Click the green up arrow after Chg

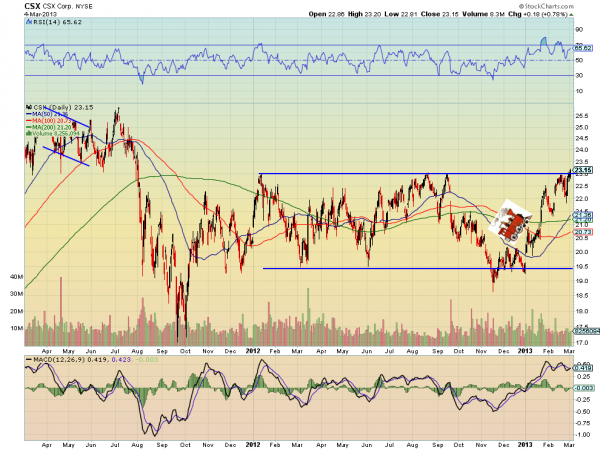[x=571, y=15]
